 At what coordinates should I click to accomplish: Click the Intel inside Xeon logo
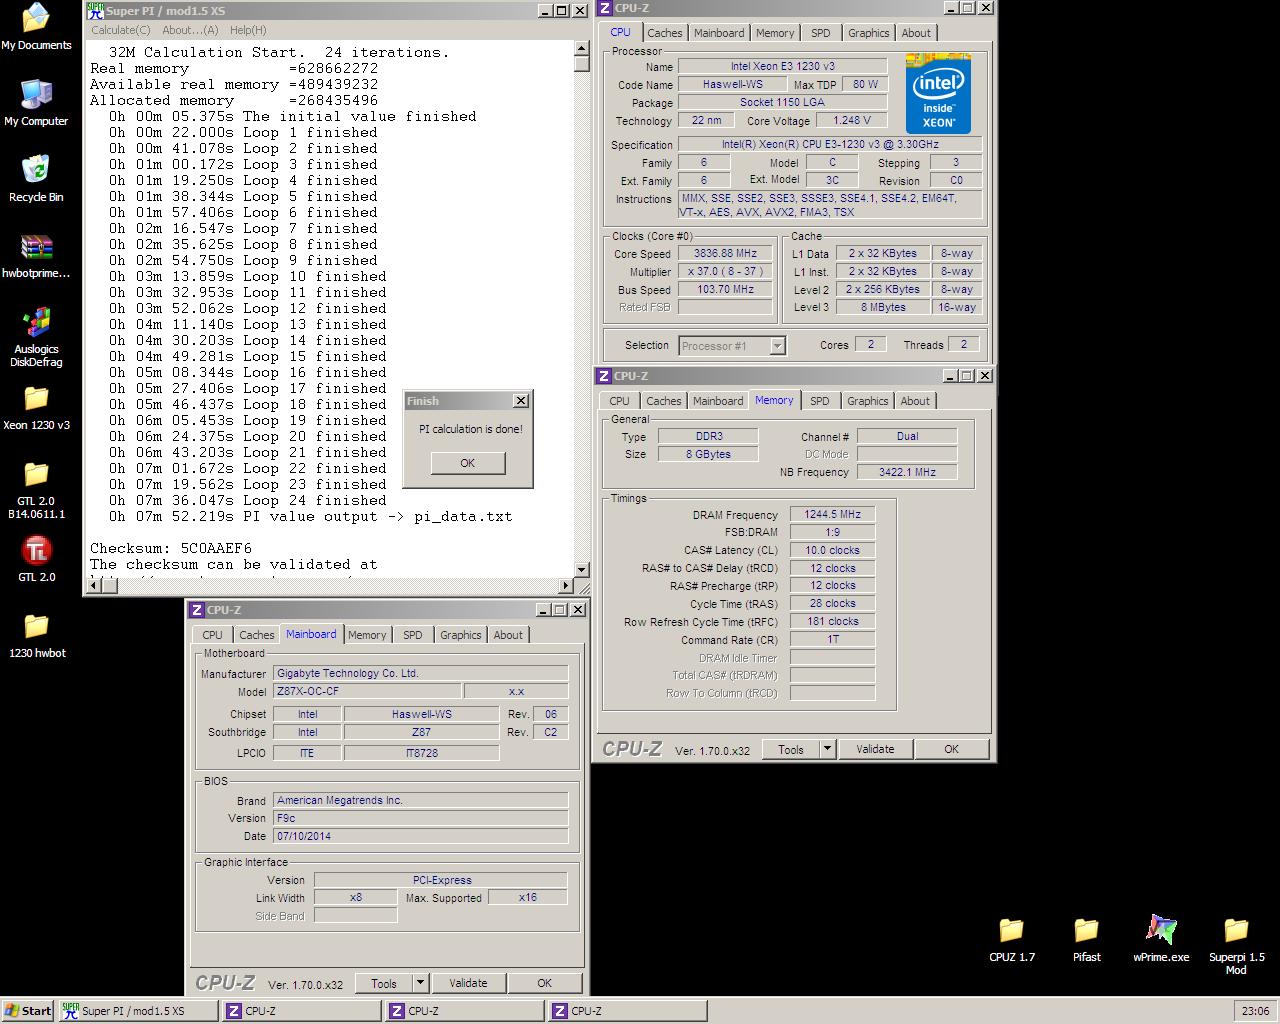(938, 93)
